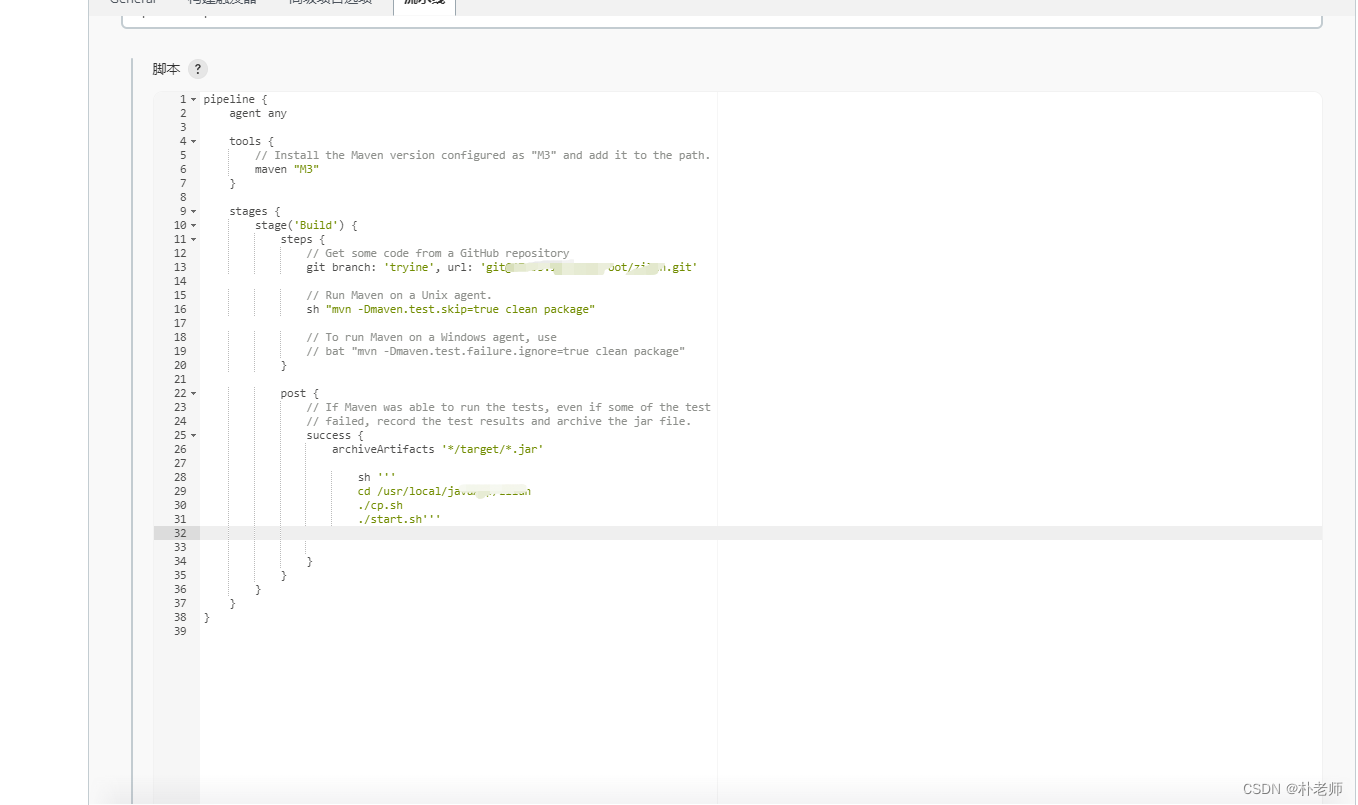Click the cd /usr/local/java line
The width and height of the screenshot is (1358, 805).
[x=445, y=491]
